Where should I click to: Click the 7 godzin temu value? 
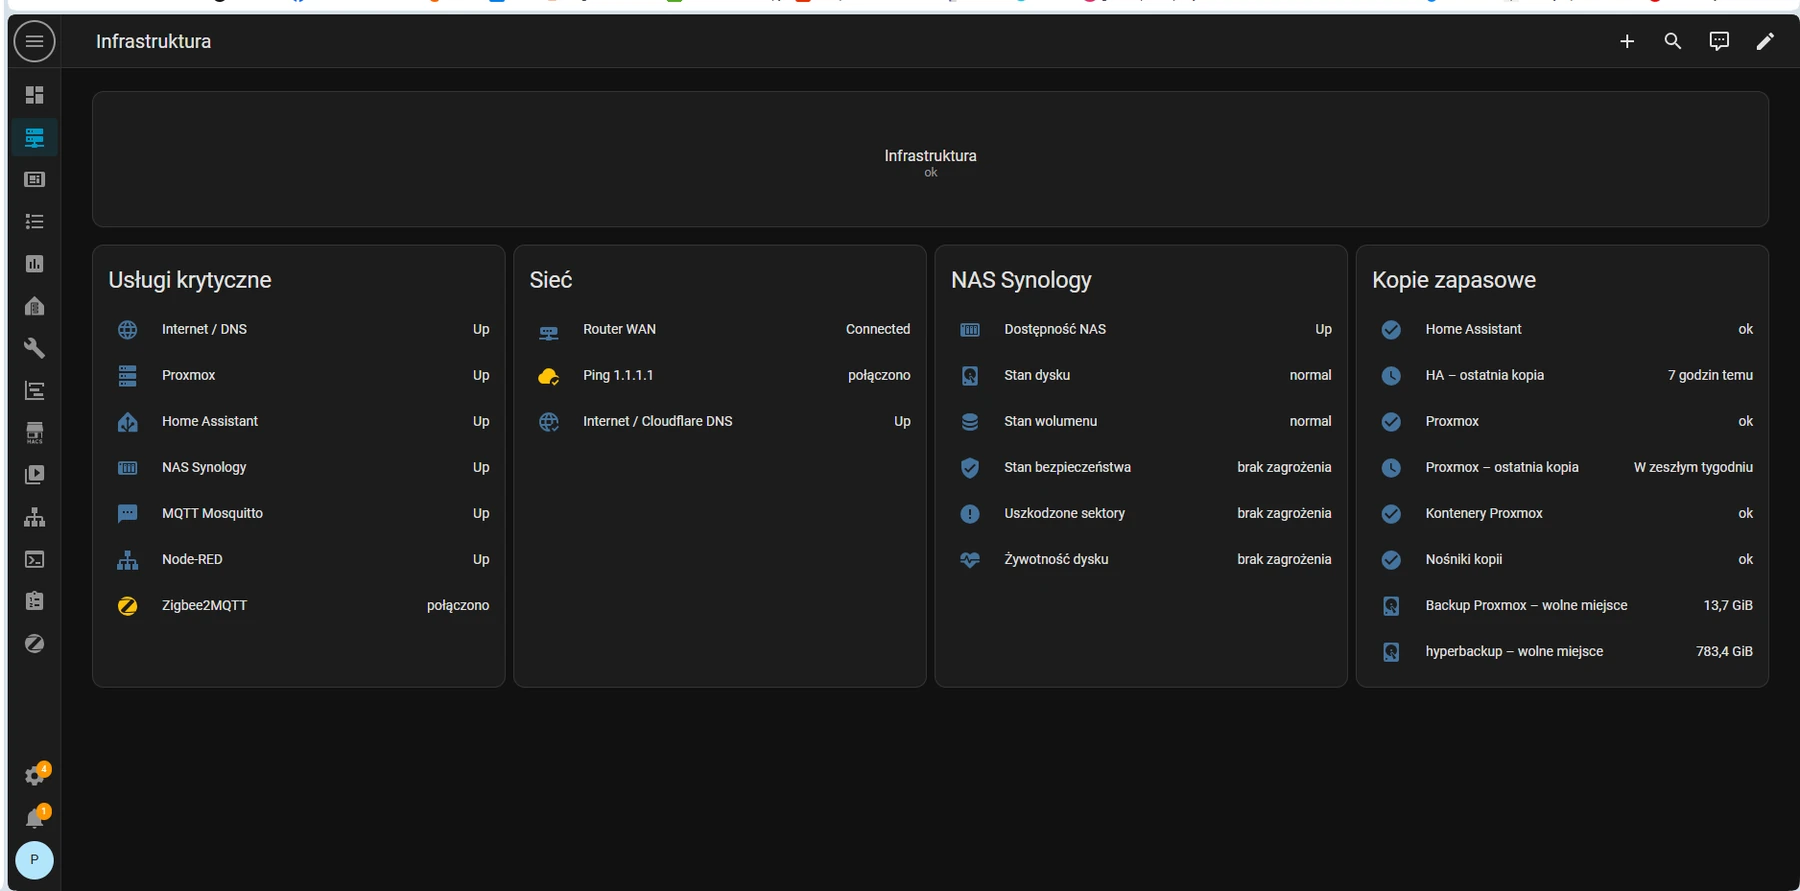[x=1710, y=375]
